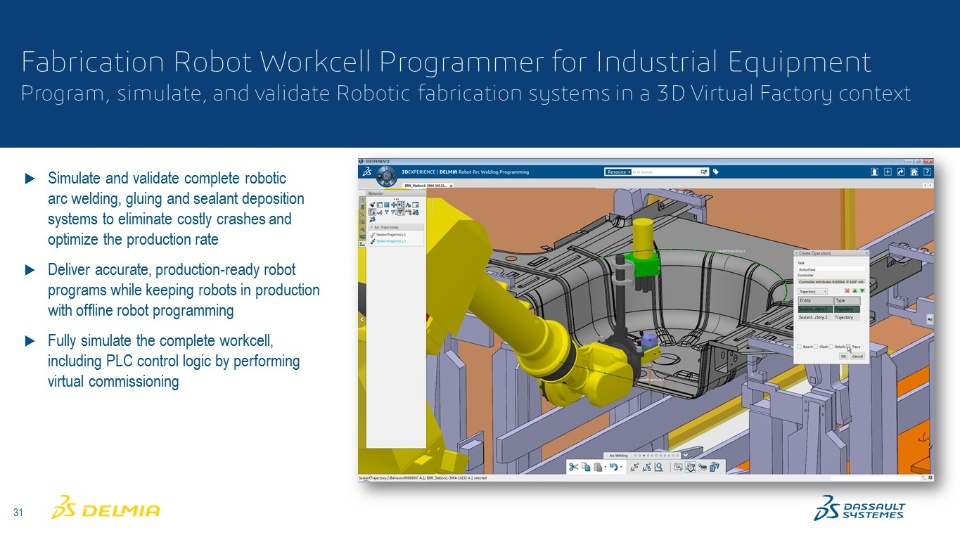The image size is (960, 540).
Task: Click the DELMIA logo on the slide
Action: coord(105,508)
